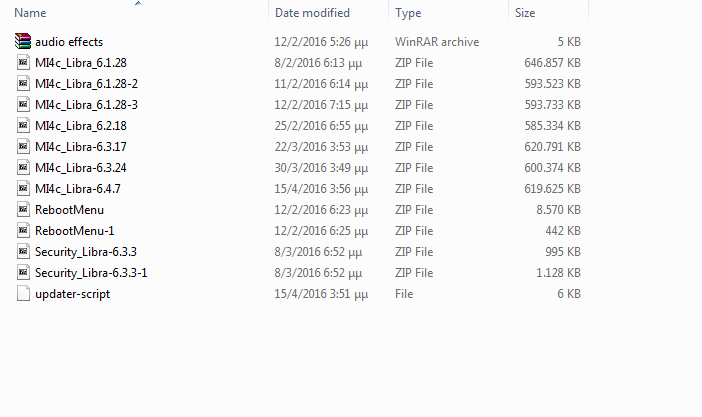Click the MI4c_Libra_6.2.18 ZIP icon
This screenshot has width=702, height=417.
(24, 126)
